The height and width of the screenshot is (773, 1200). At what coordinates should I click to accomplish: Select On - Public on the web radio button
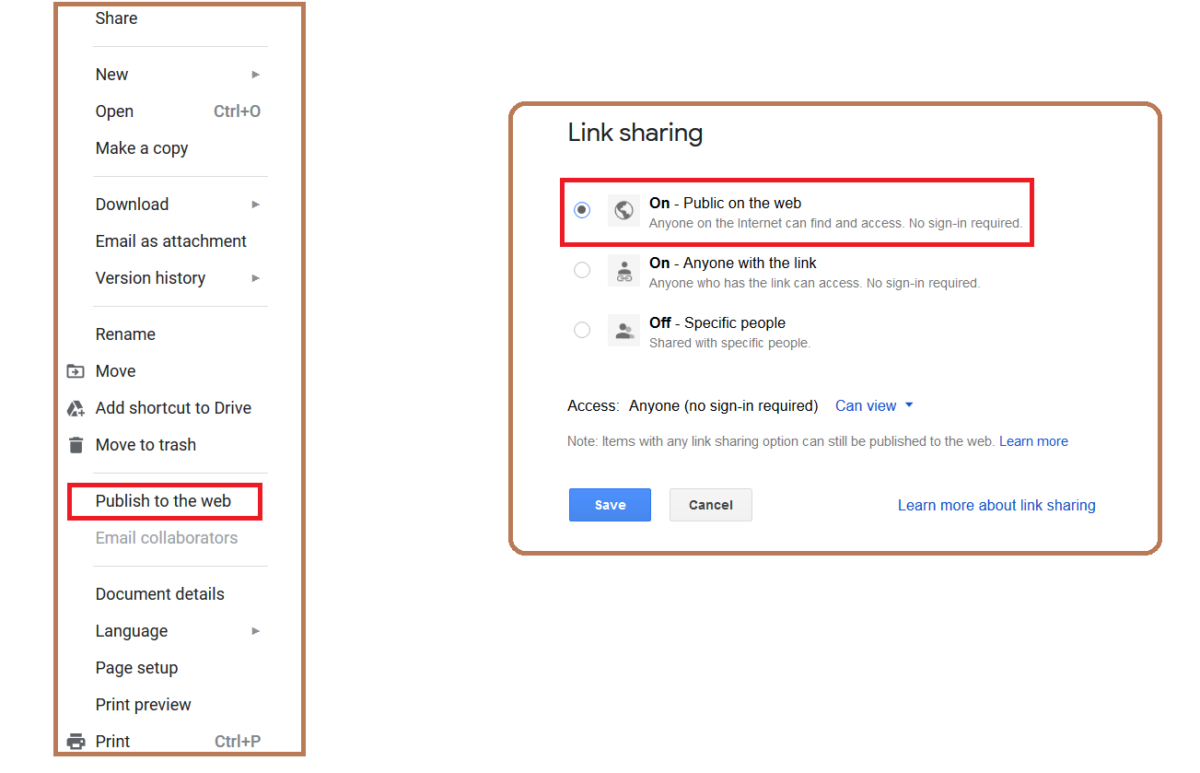click(582, 210)
